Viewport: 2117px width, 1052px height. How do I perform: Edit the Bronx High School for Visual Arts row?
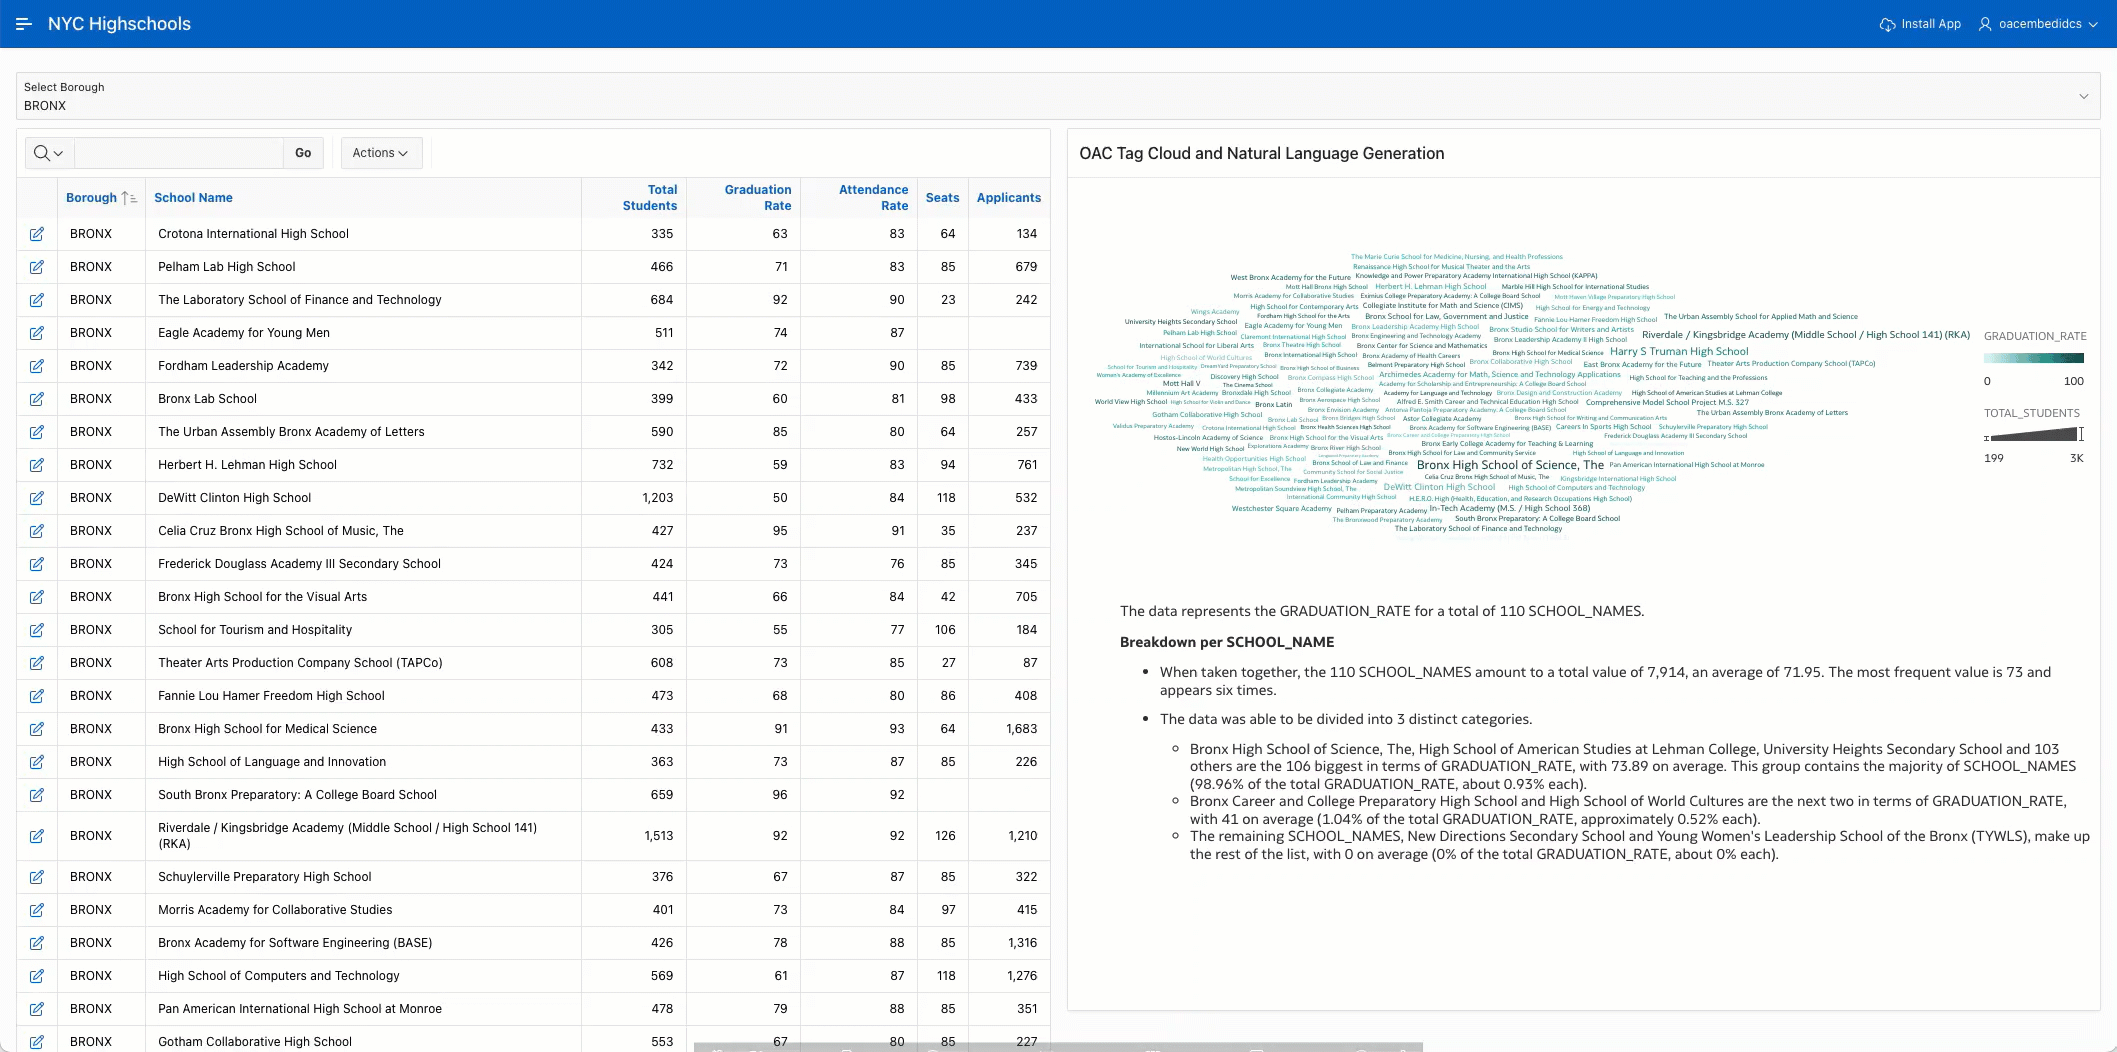click(37, 597)
